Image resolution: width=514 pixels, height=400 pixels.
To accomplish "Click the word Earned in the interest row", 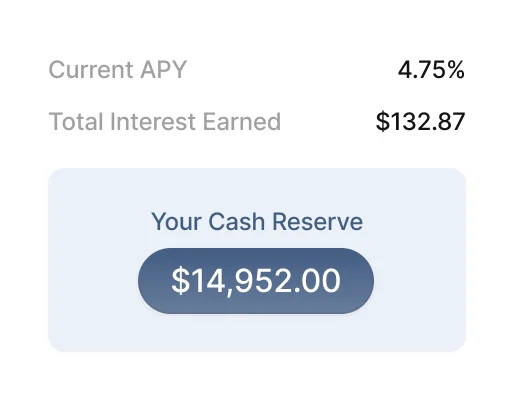I will (x=242, y=121).
